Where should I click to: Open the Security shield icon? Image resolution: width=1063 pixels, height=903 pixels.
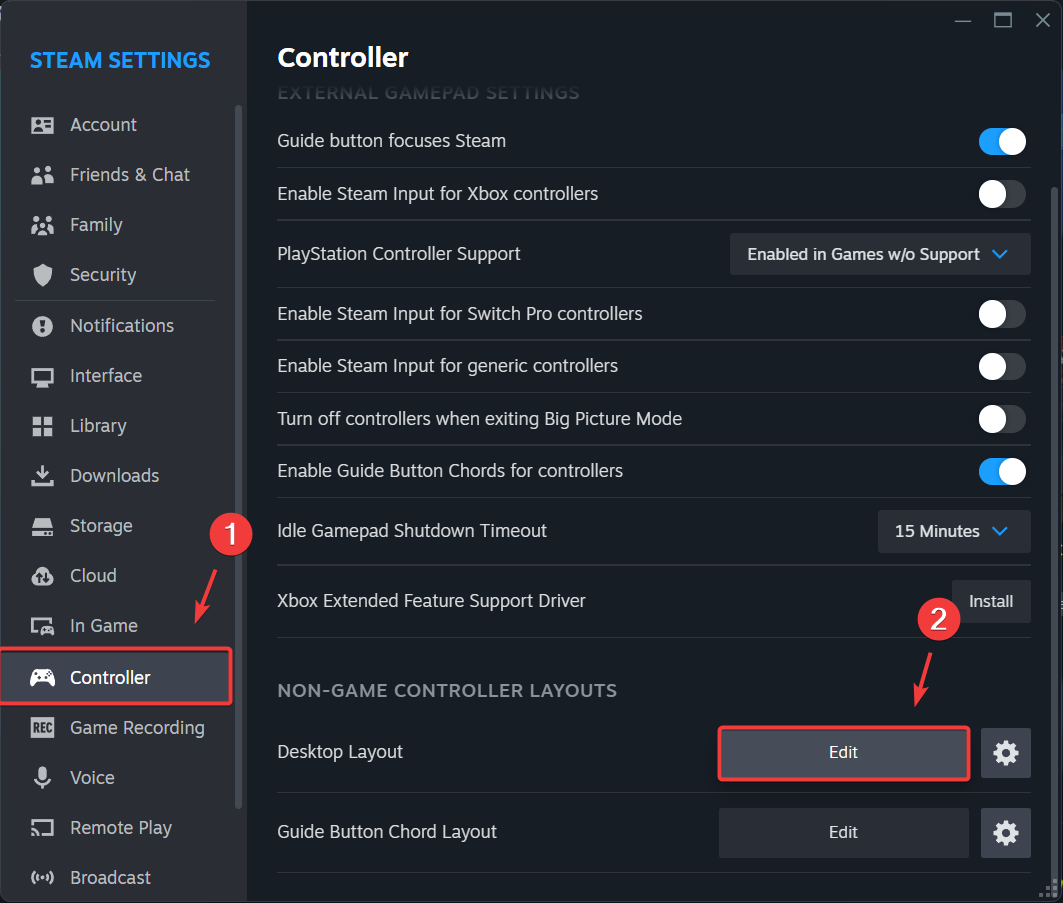point(43,275)
